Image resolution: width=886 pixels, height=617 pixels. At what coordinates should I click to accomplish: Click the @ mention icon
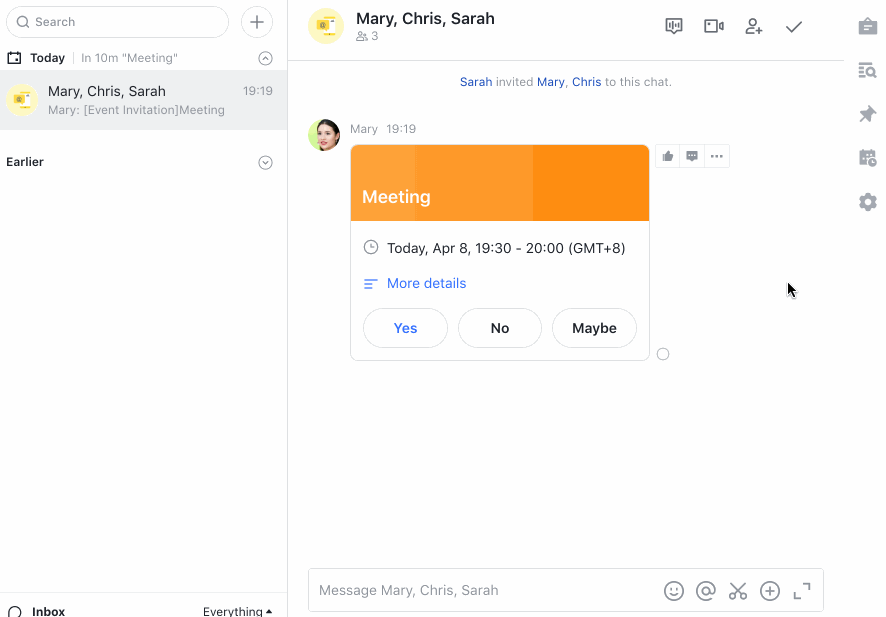coord(706,591)
